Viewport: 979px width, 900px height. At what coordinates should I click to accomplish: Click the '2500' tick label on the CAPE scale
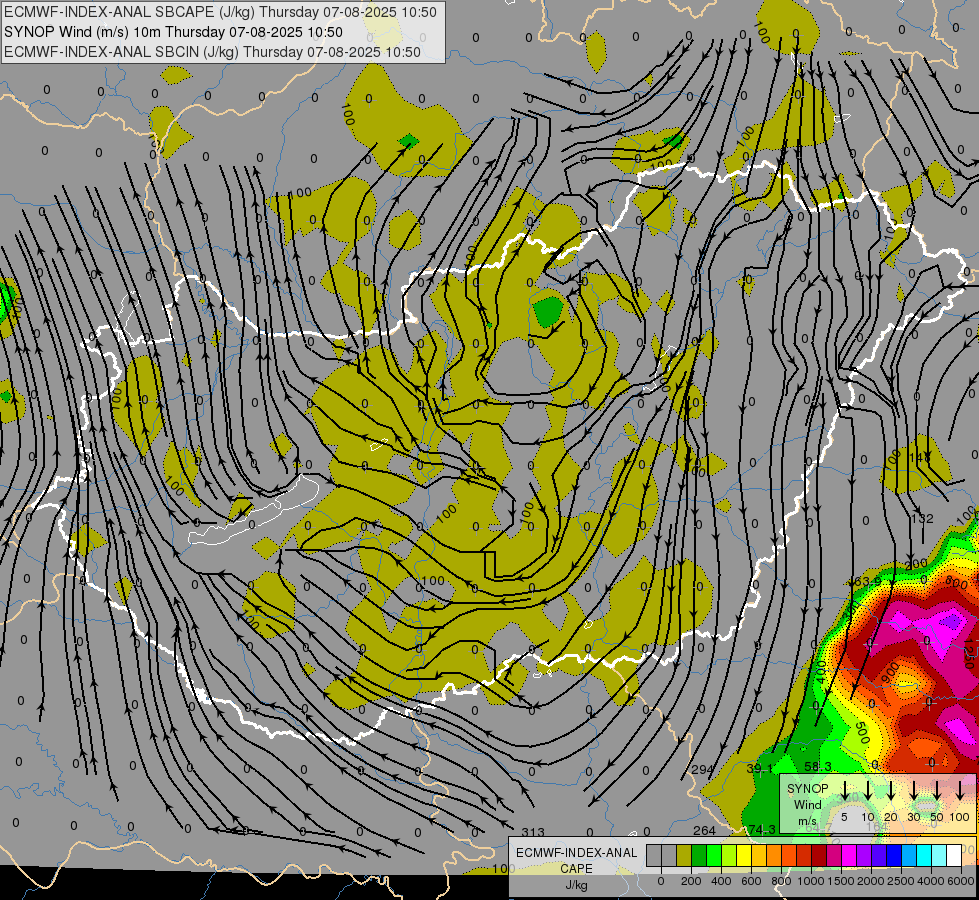(900, 881)
